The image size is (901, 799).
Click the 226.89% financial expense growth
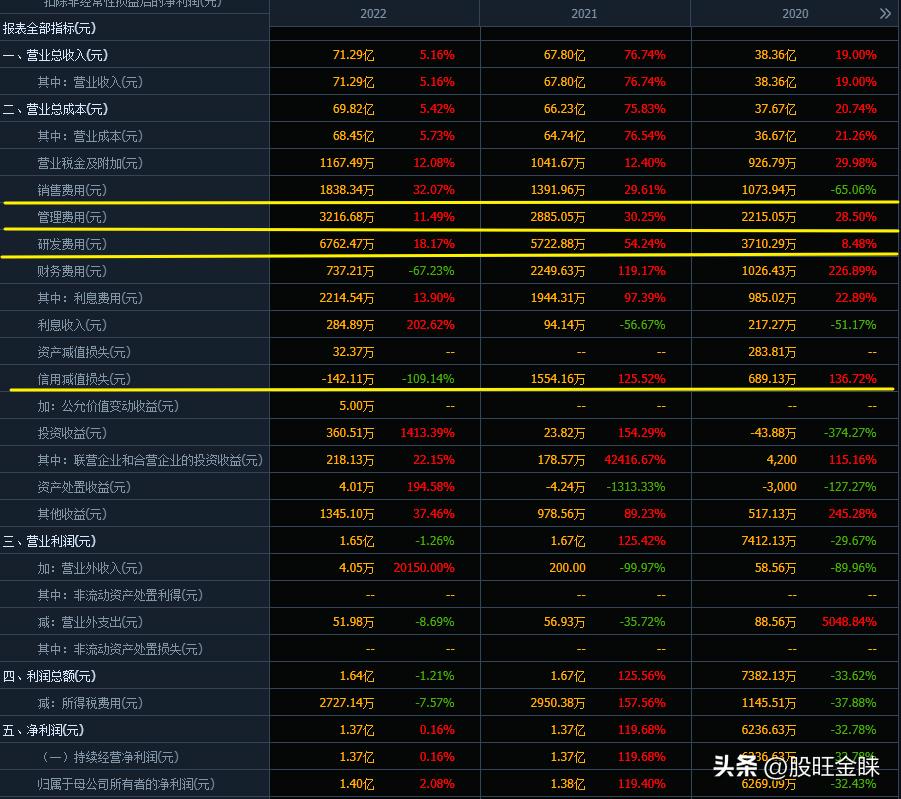(852, 271)
